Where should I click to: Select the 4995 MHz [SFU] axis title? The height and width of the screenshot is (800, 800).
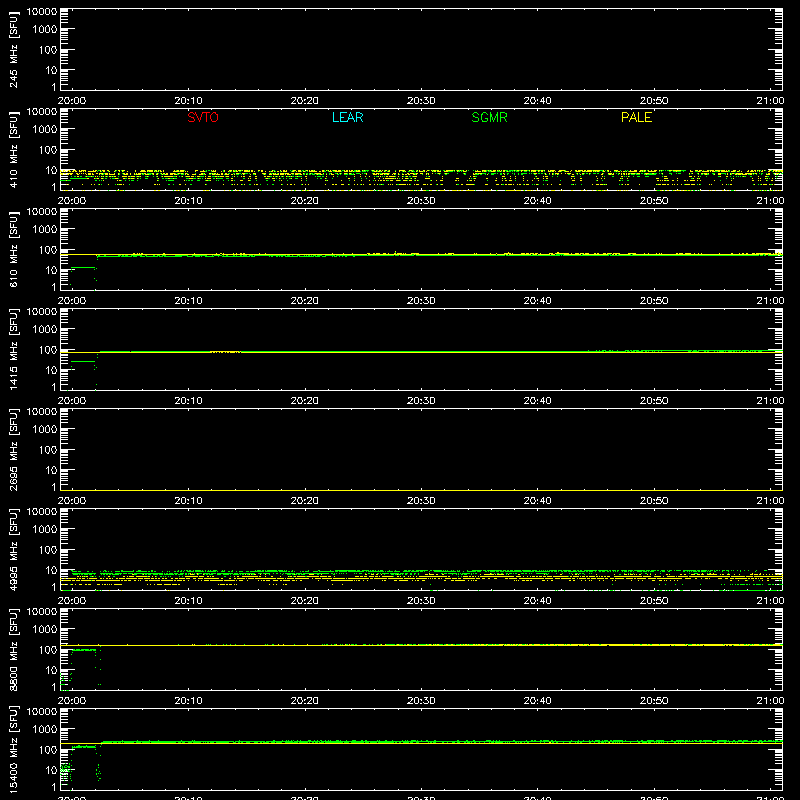click(14, 549)
